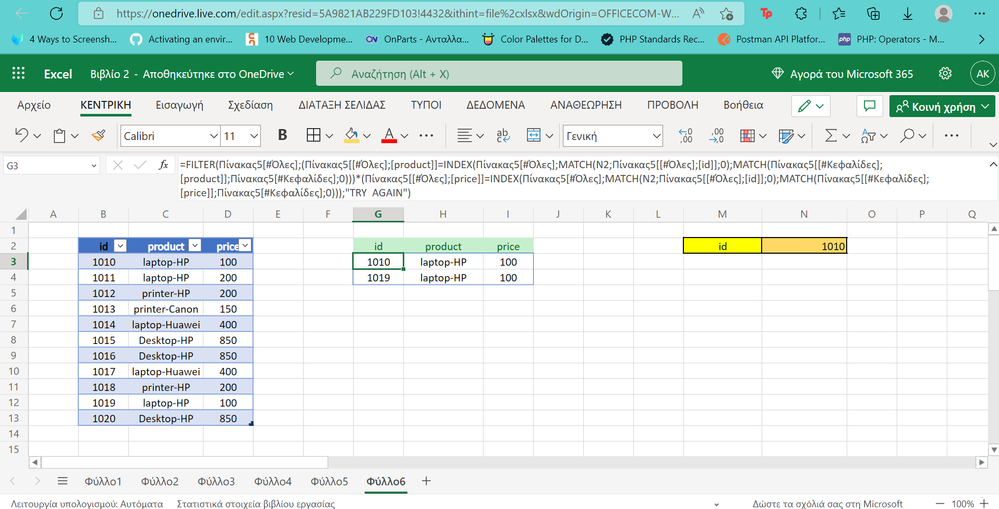Click increase decimal places icon
Viewport: 999px width, 509px height.
point(686,135)
